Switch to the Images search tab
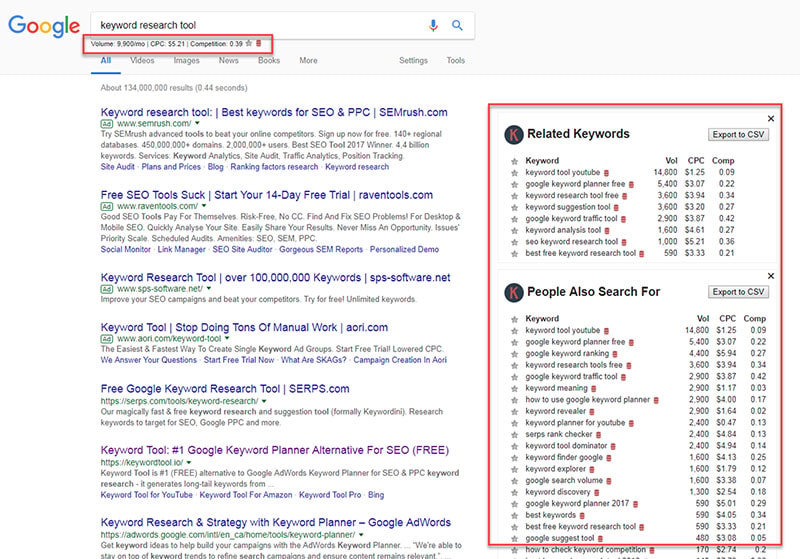 (186, 60)
